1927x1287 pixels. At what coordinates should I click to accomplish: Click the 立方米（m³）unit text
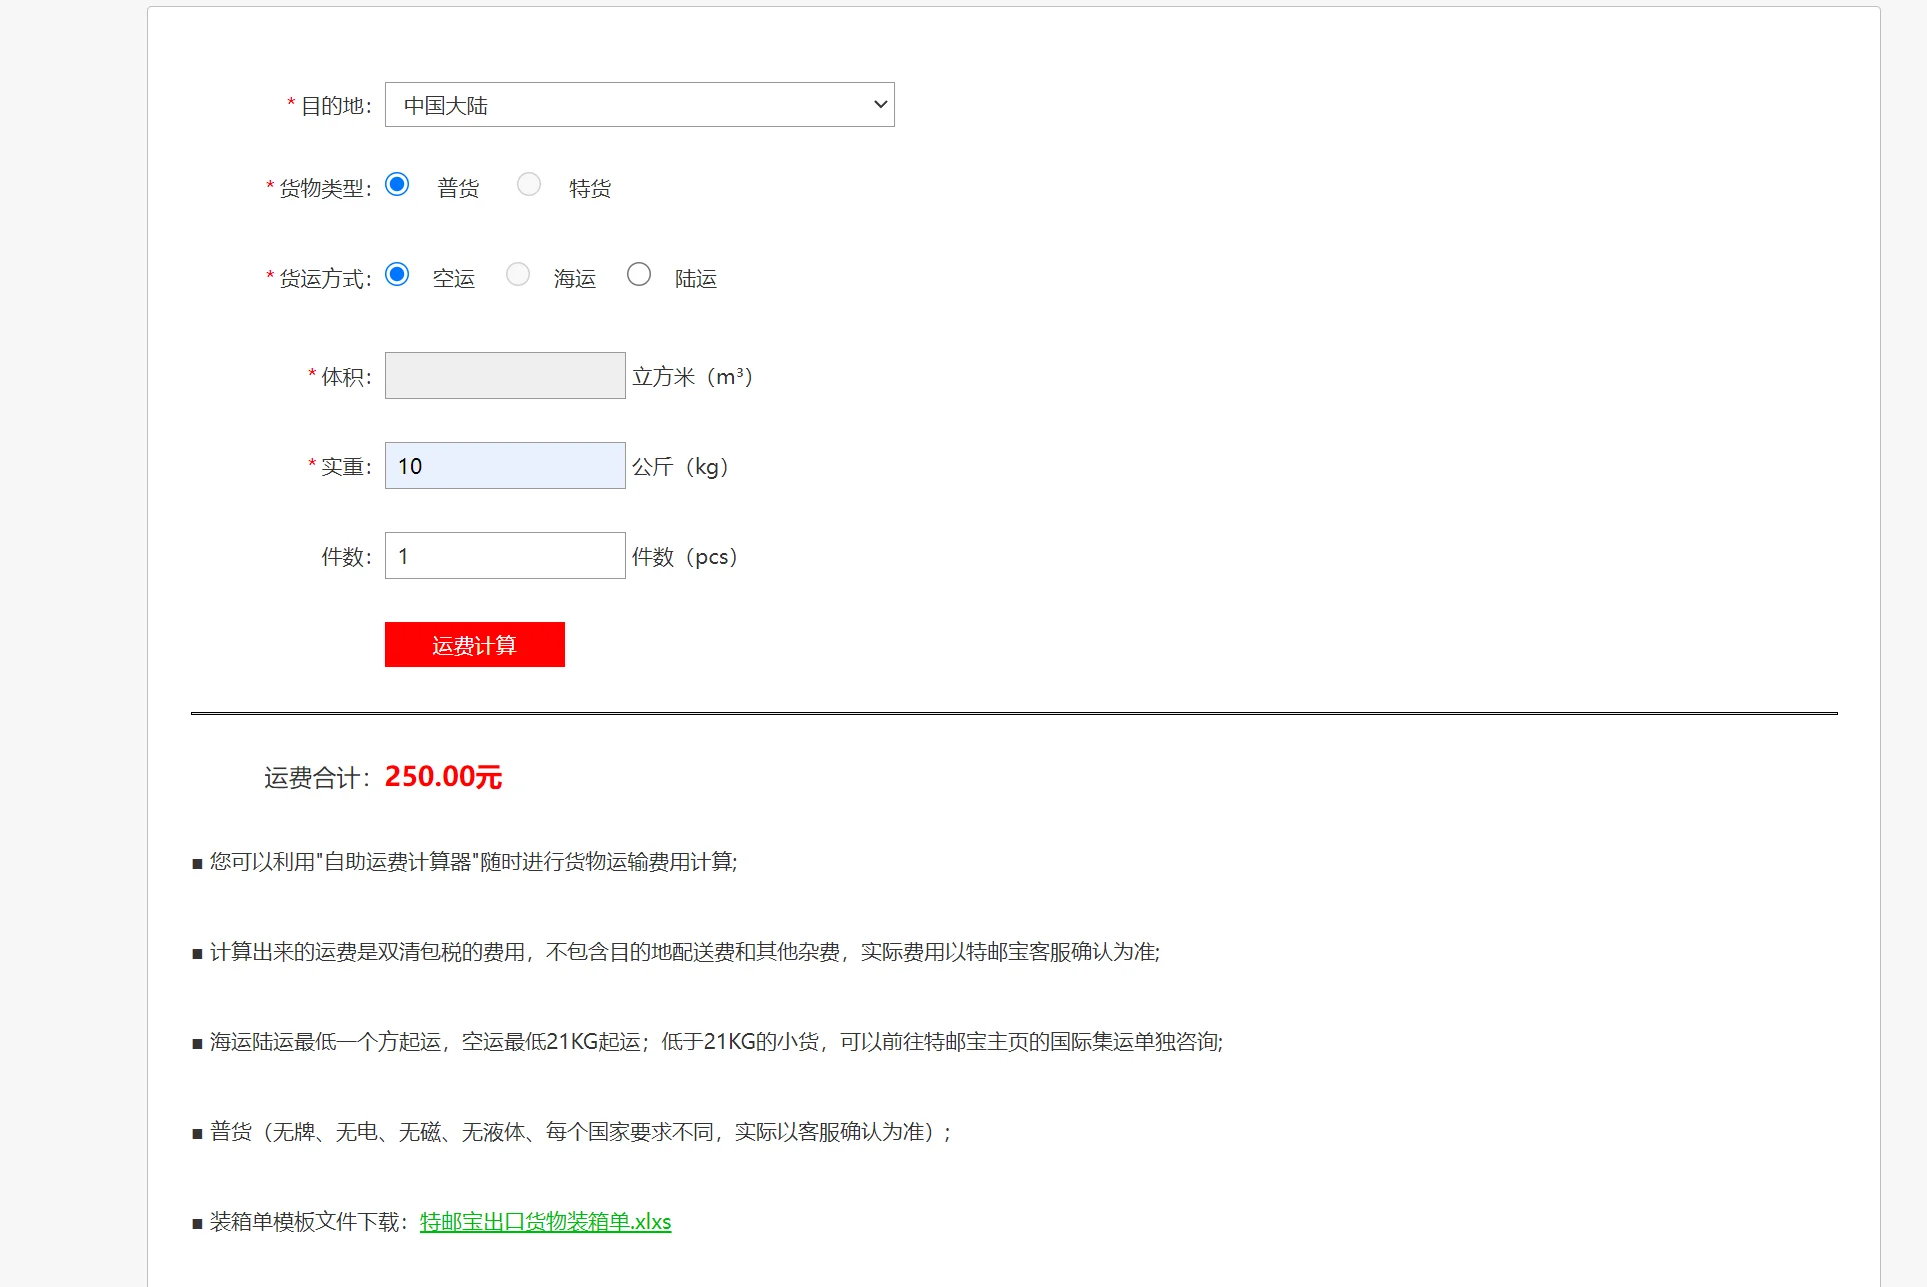pyautogui.click(x=692, y=377)
